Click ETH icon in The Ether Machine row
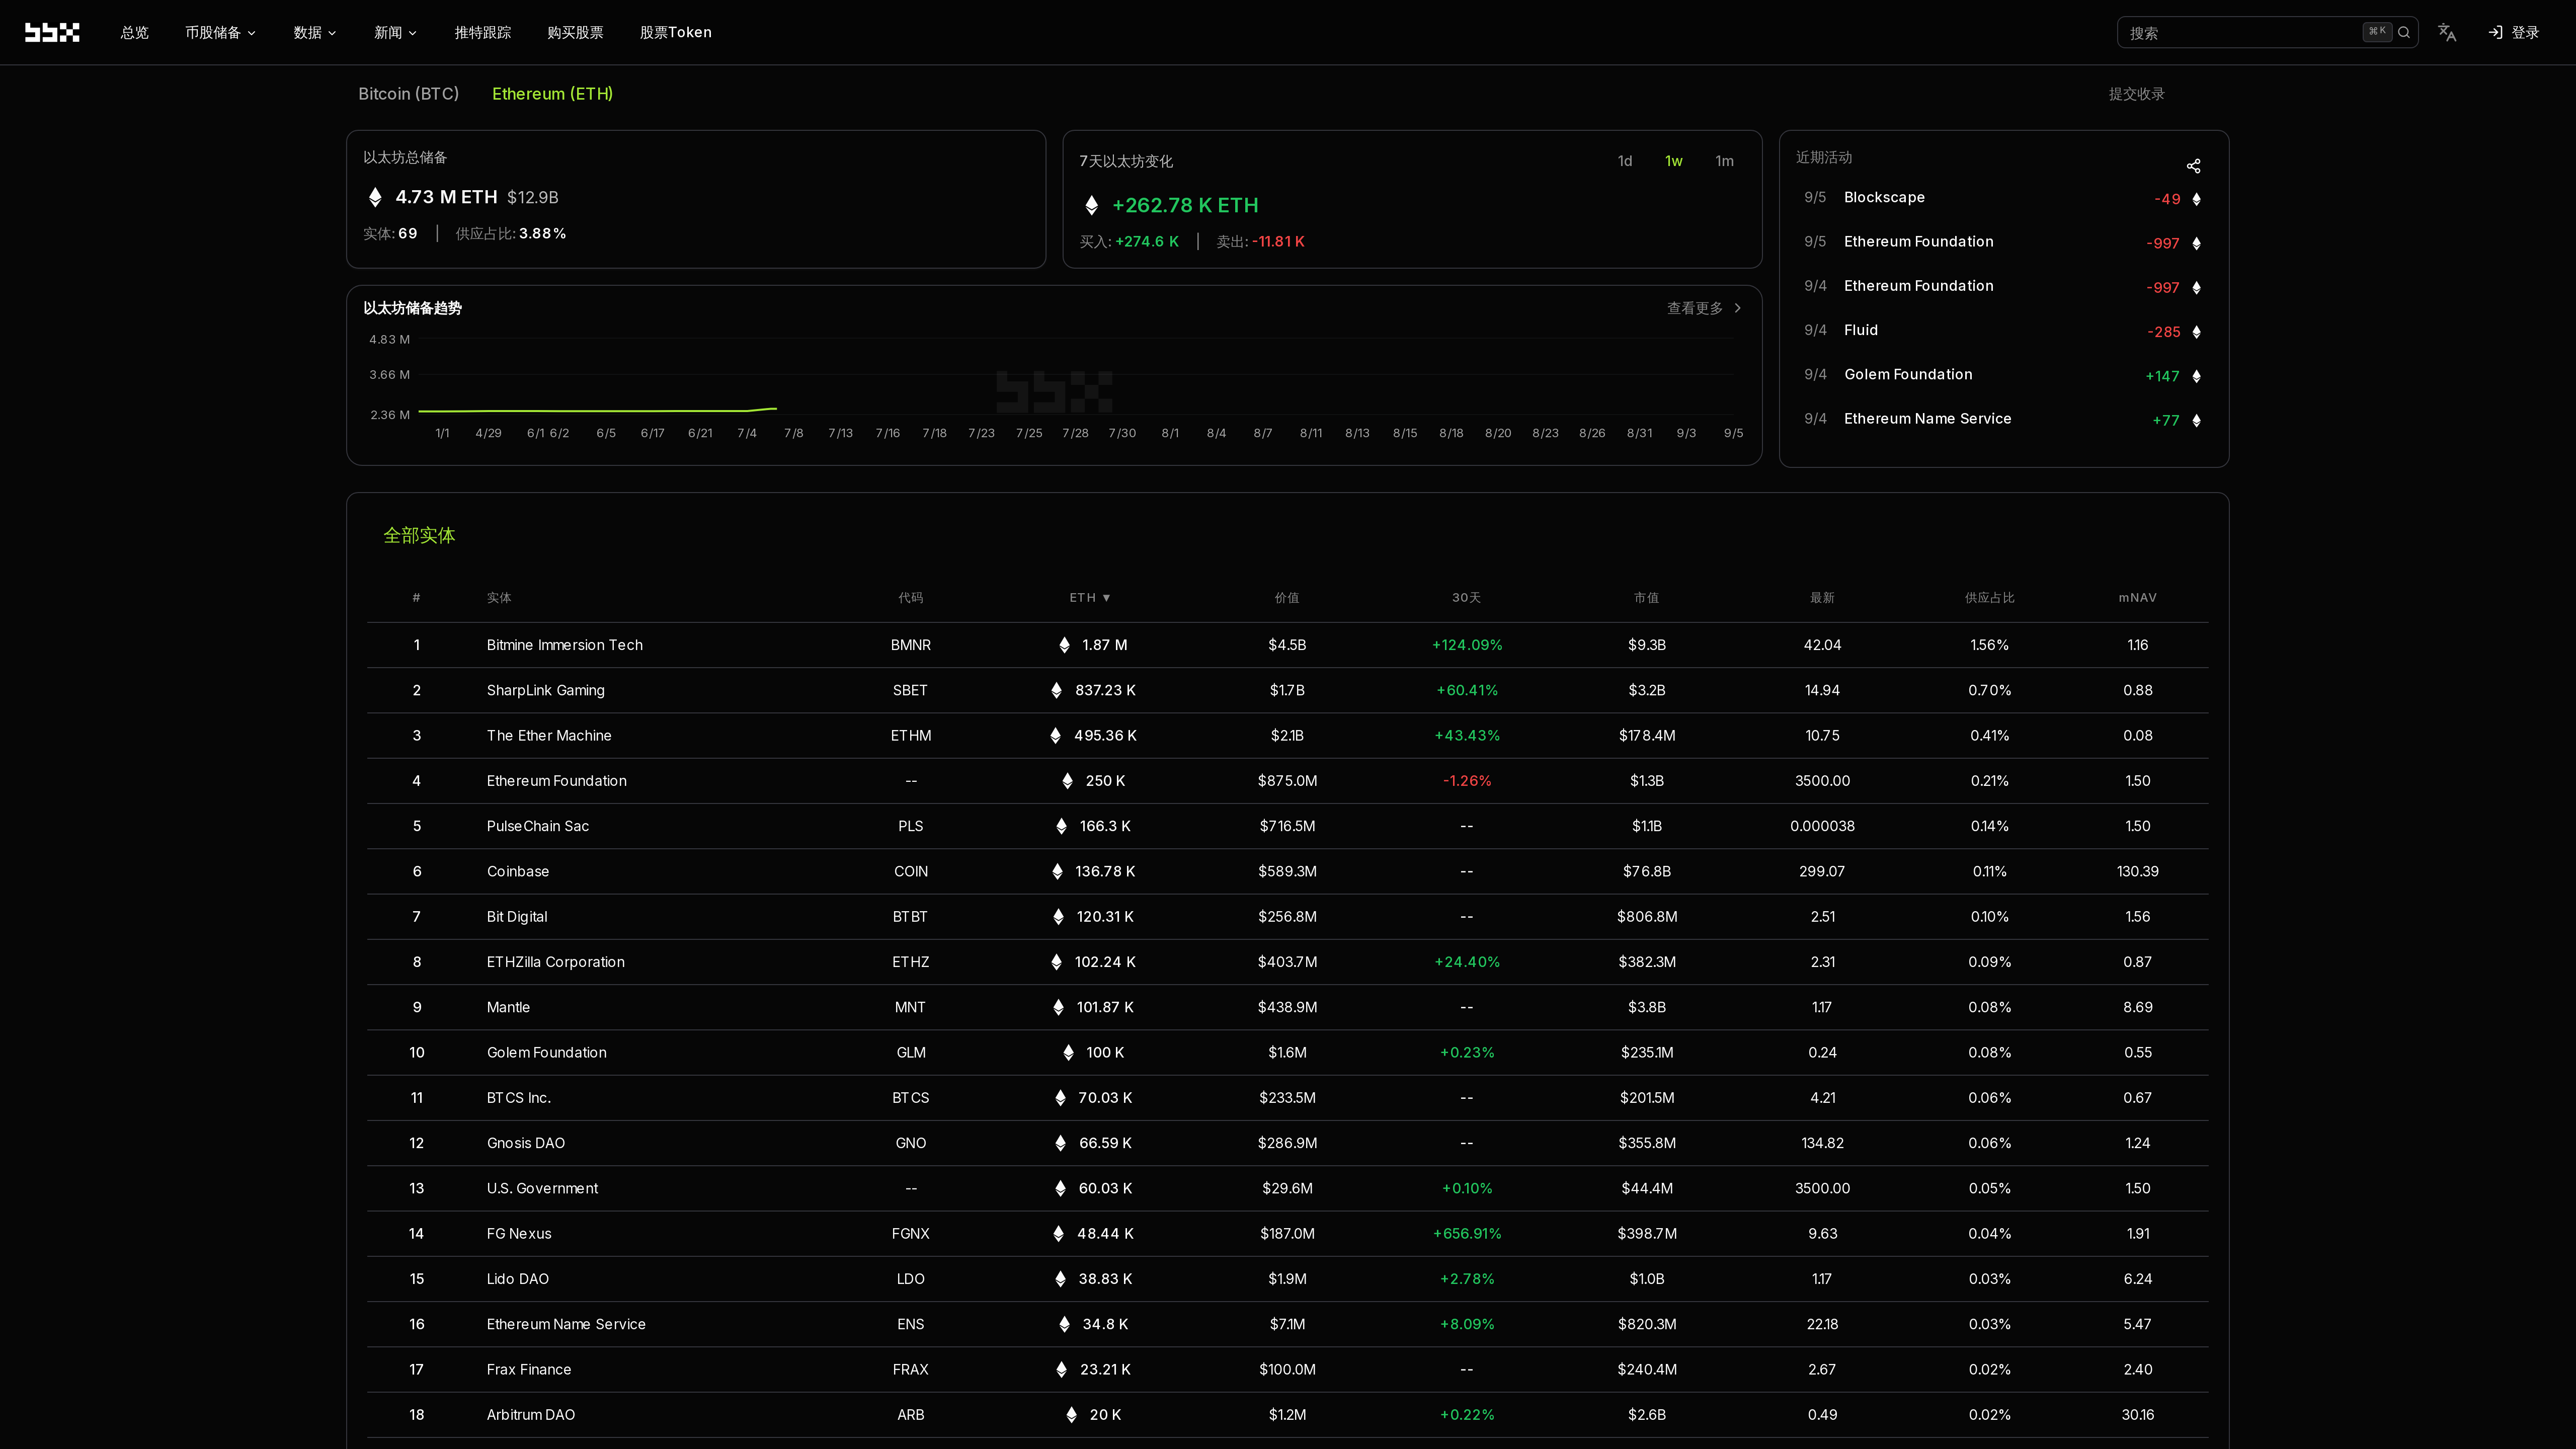Screen dimensions: 2576x1449 [x=1055, y=735]
